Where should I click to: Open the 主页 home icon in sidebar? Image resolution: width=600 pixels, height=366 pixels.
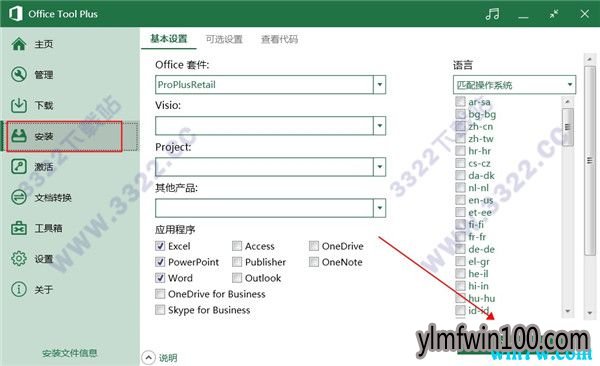tap(19, 44)
